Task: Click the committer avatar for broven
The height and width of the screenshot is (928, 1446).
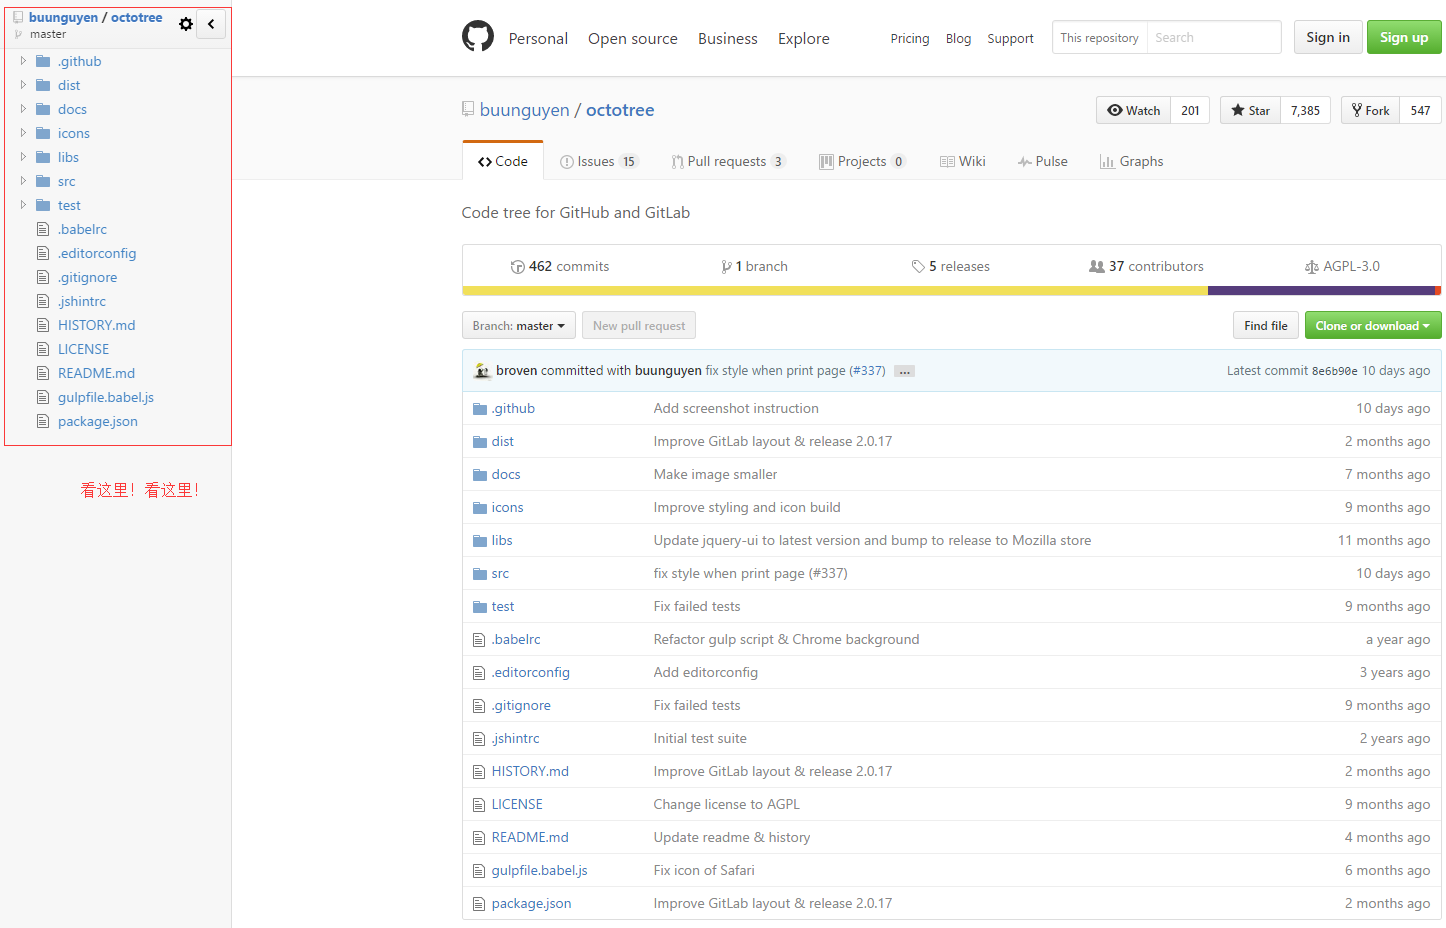Action: point(482,370)
